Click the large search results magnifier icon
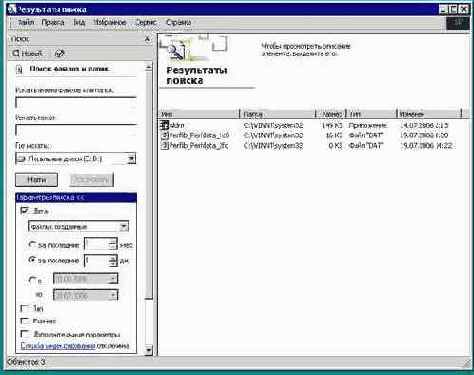 pos(176,52)
